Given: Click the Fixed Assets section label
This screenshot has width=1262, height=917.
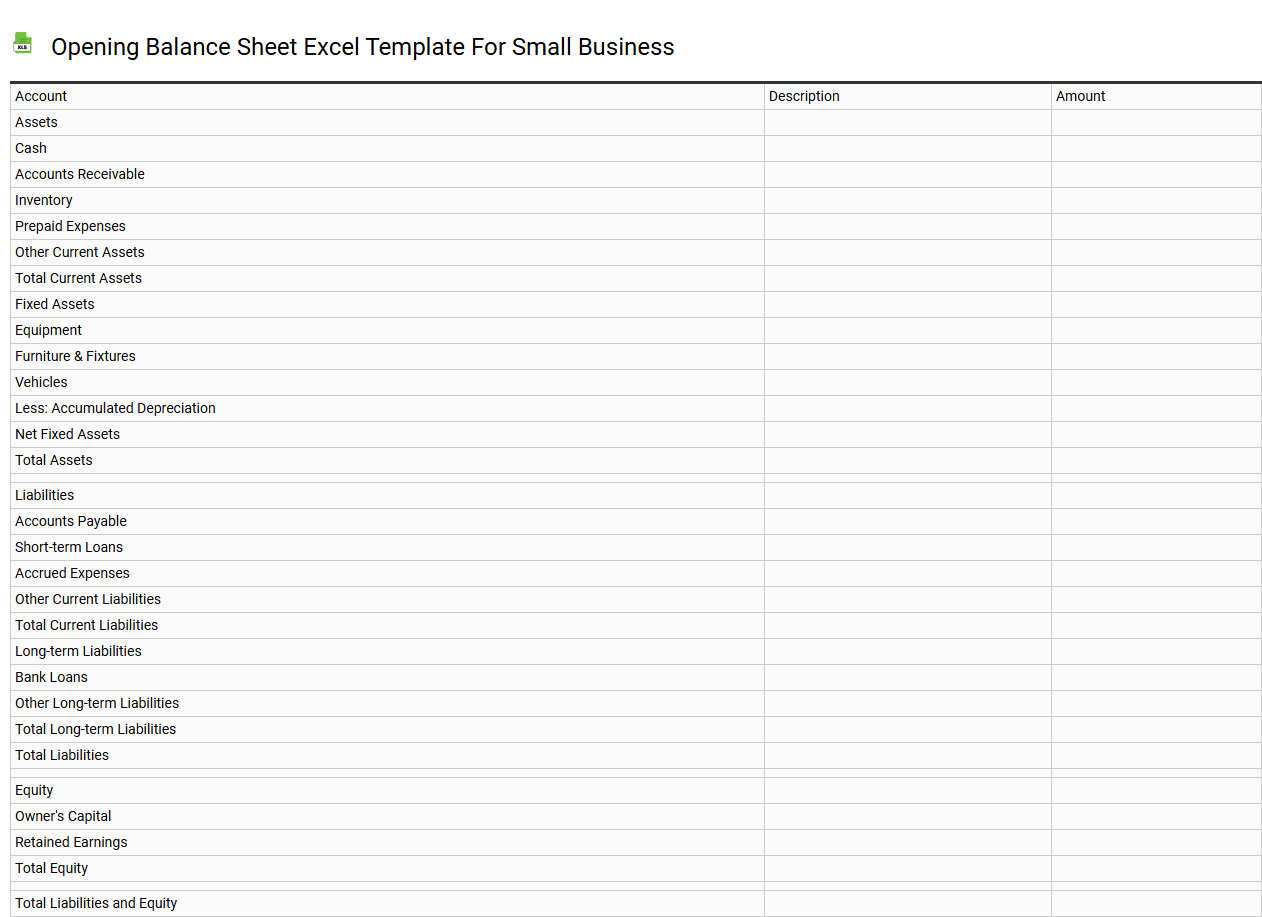Looking at the screenshot, I should [55, 304].
